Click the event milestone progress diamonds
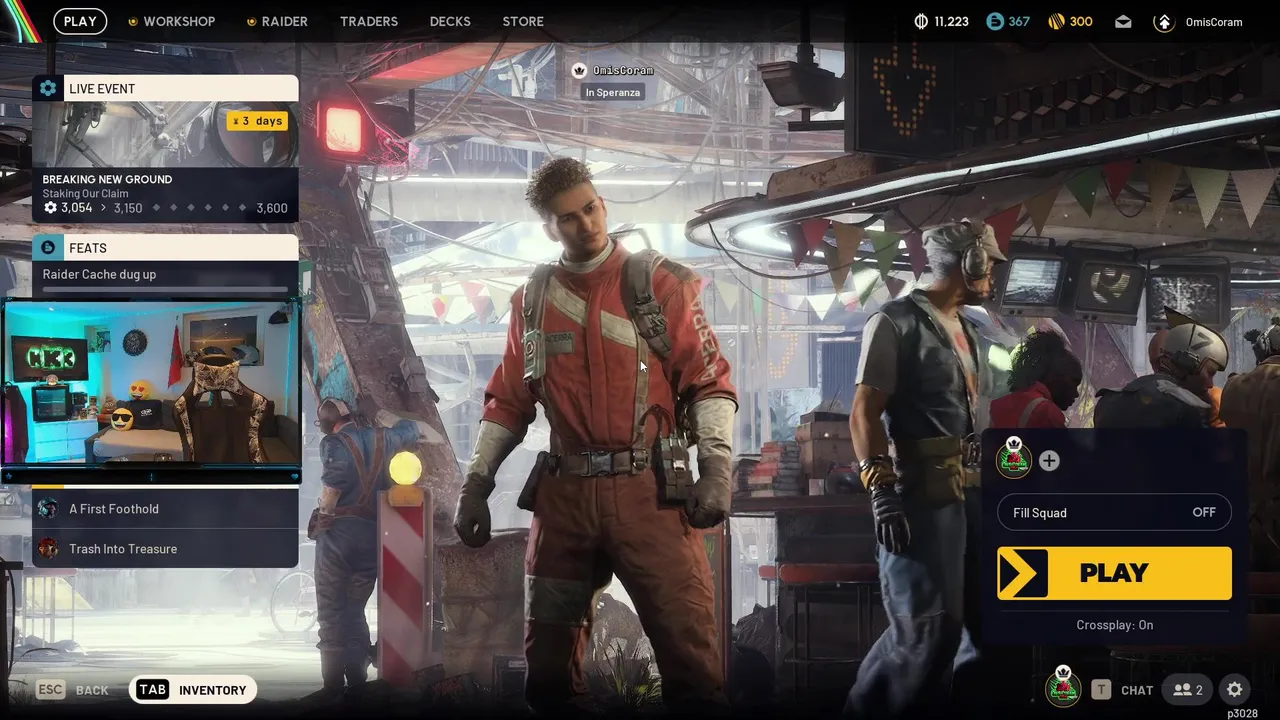Screen dimensions: 1280x720 pos(199,208)
